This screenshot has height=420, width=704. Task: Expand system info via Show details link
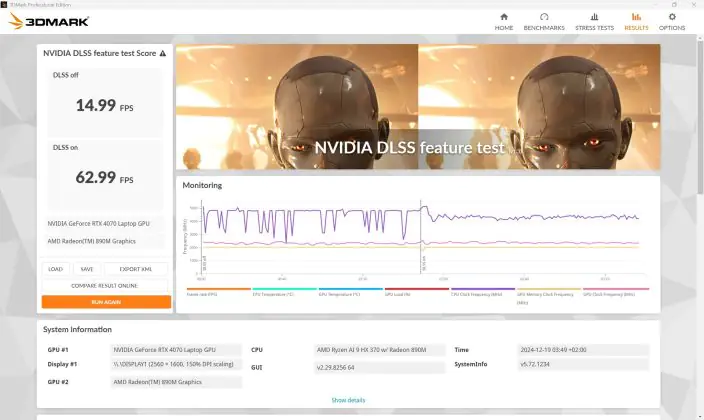pos(348,400)
